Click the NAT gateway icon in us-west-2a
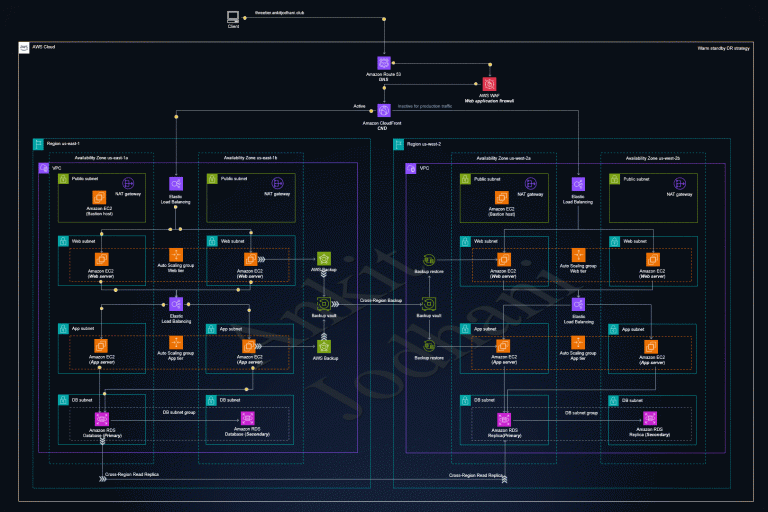Screen dimensions: 768x512 coord(530,184)
